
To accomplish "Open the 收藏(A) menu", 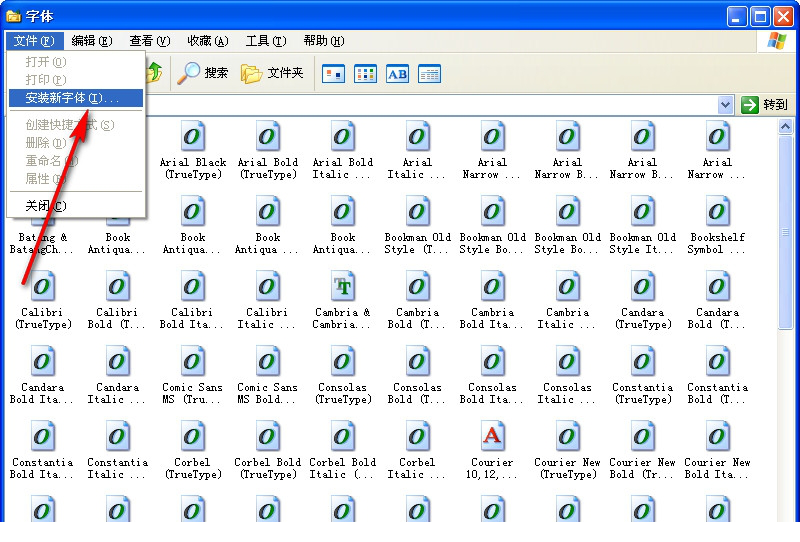I will [x=208, y=41].
